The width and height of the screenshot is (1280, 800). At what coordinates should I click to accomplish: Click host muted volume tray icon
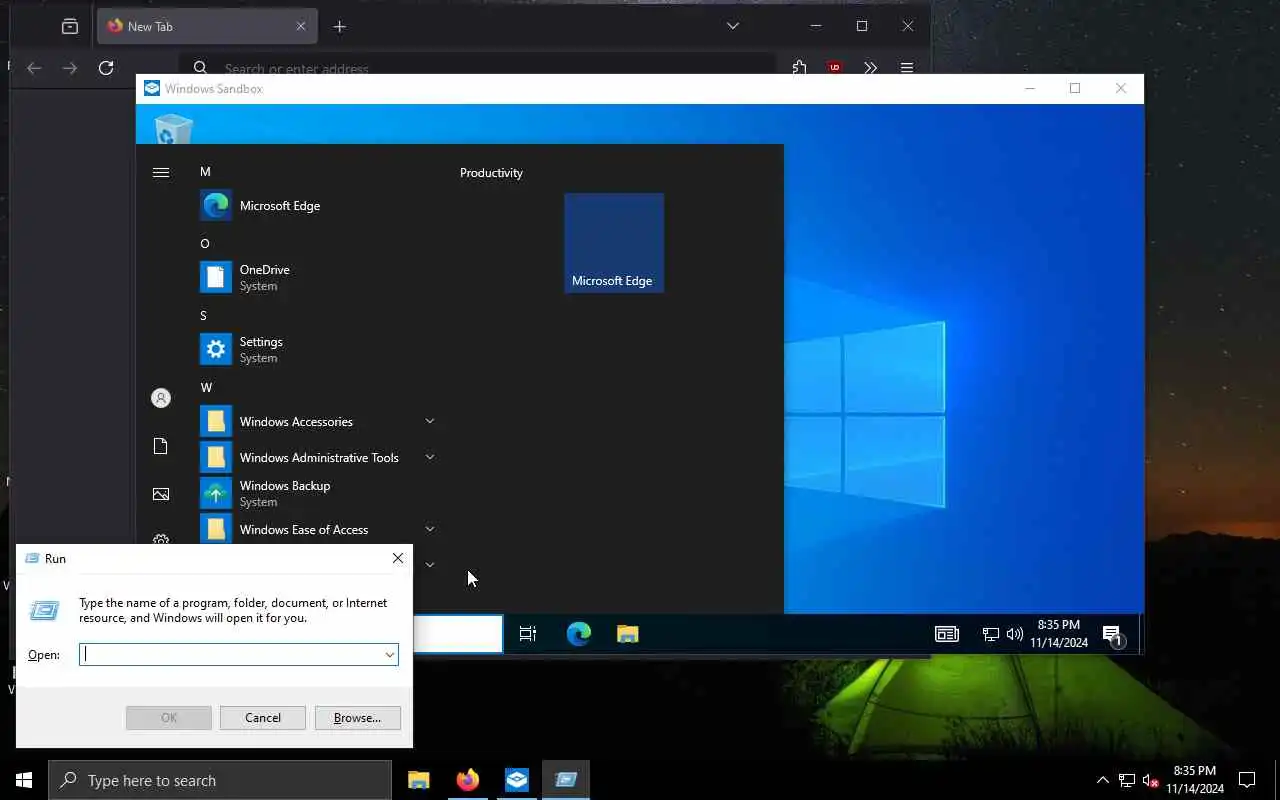1150,780
